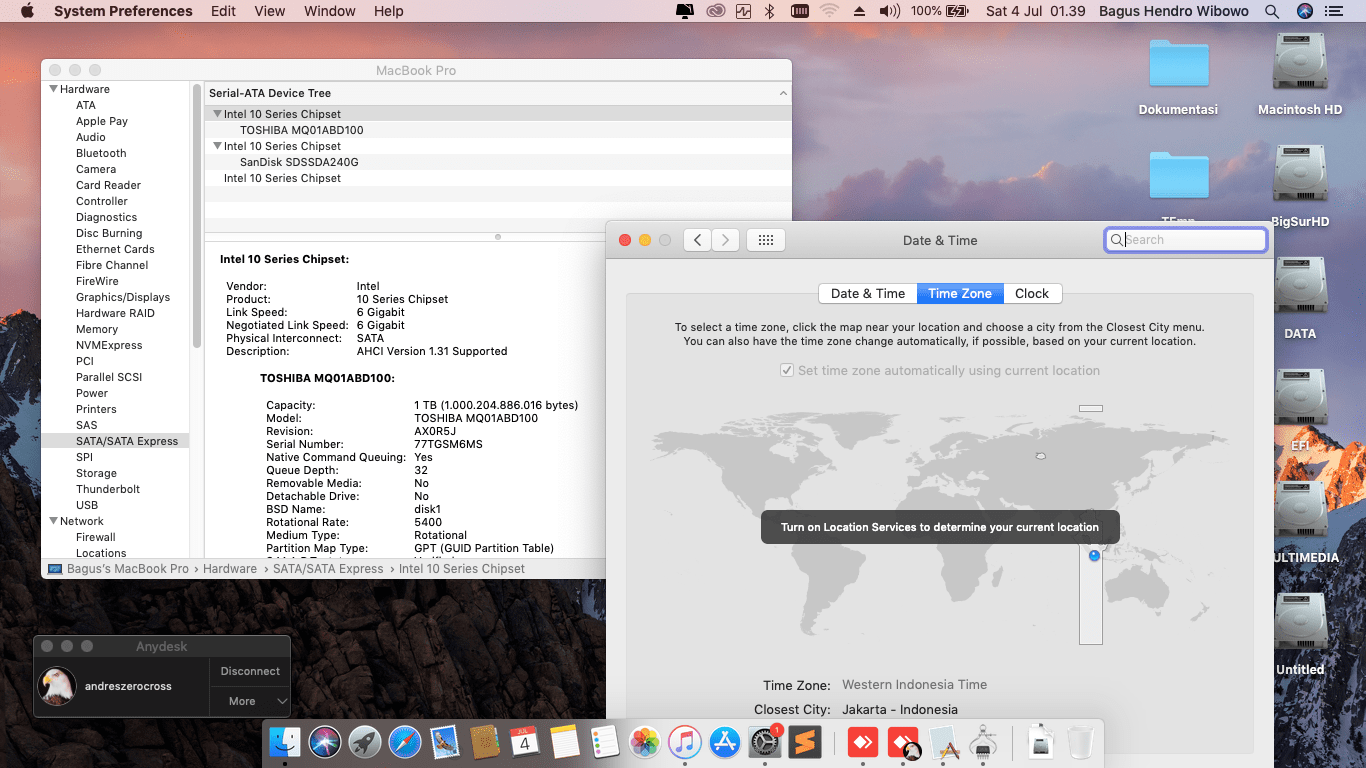Open Trash in the Dock
This screenshot has height=768, width=1366.
1080,742
